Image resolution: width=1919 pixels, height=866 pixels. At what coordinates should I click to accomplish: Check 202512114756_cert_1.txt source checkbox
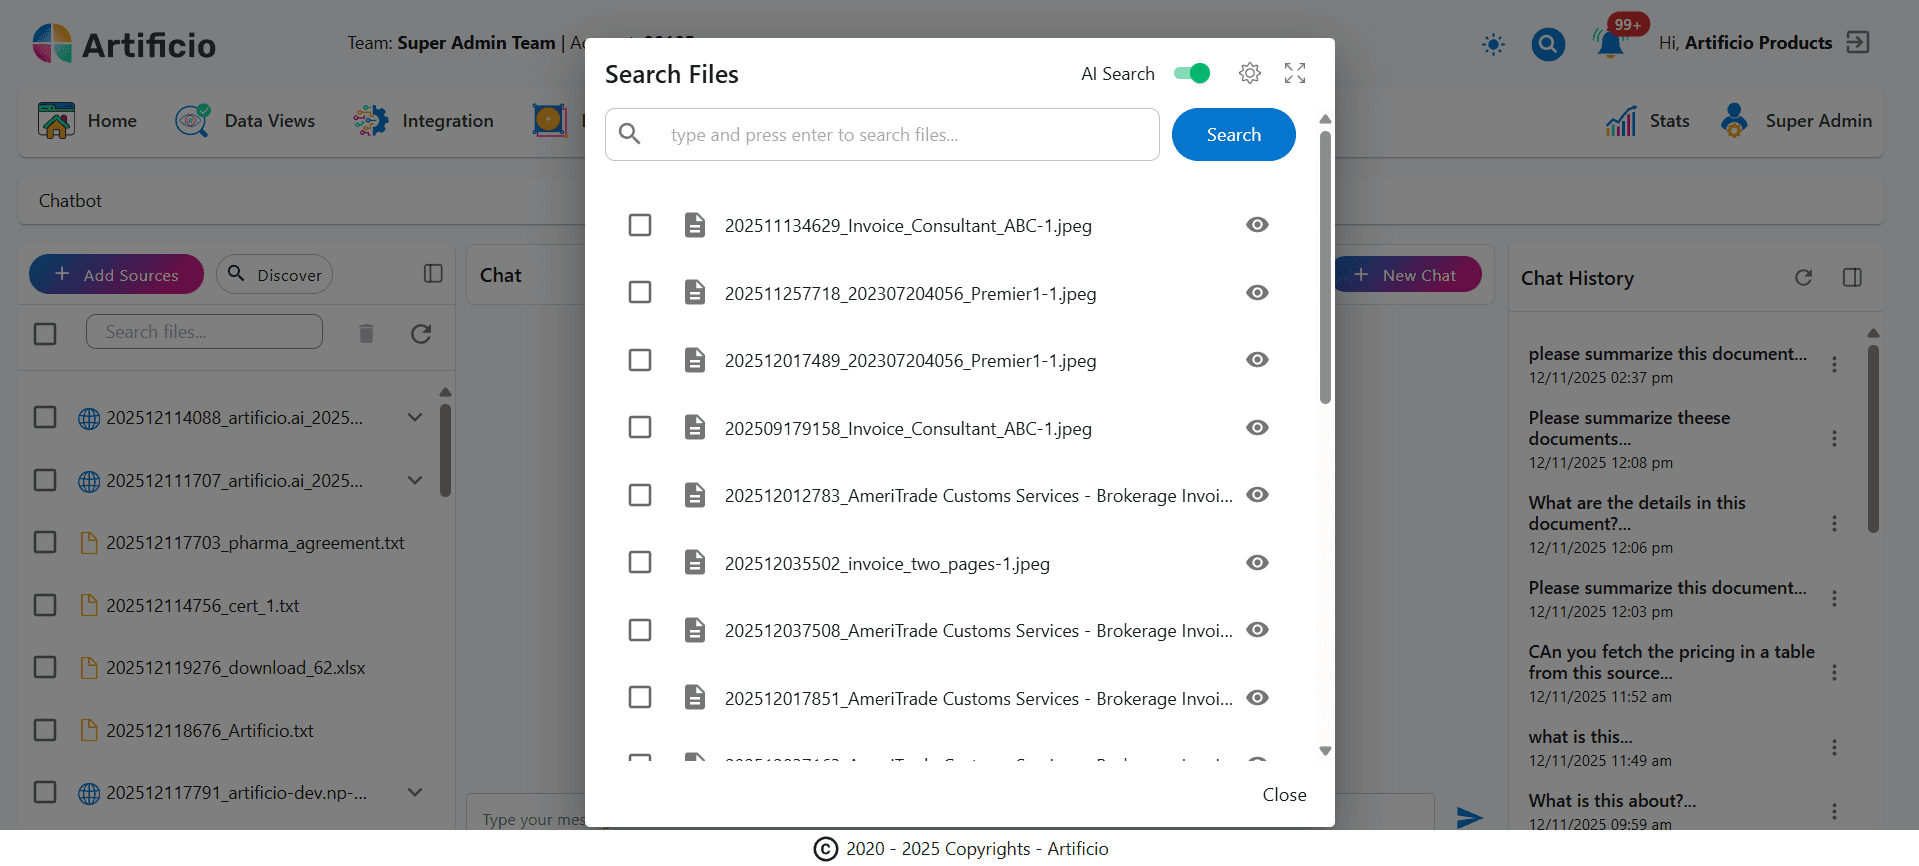45,605
